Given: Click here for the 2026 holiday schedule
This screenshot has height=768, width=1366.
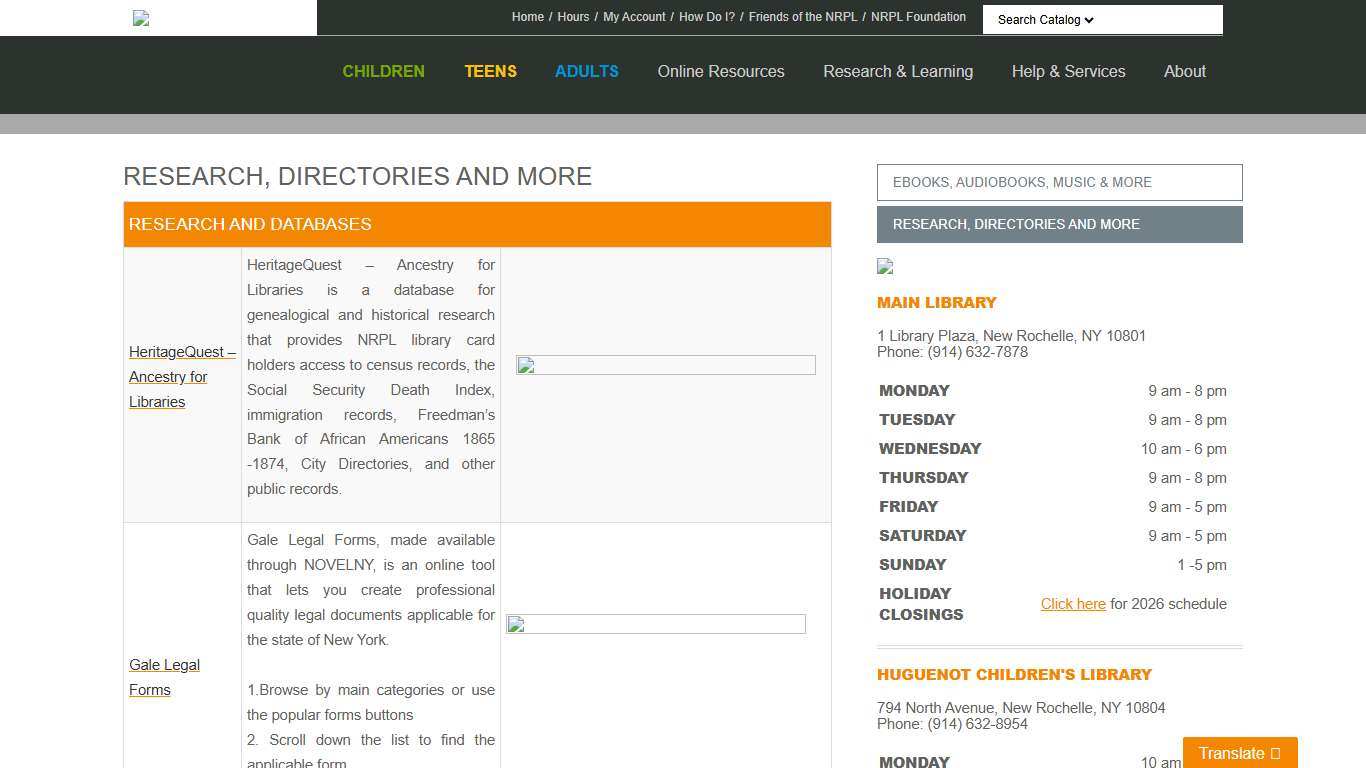Looking at the screenshot, I should 1073,603.
